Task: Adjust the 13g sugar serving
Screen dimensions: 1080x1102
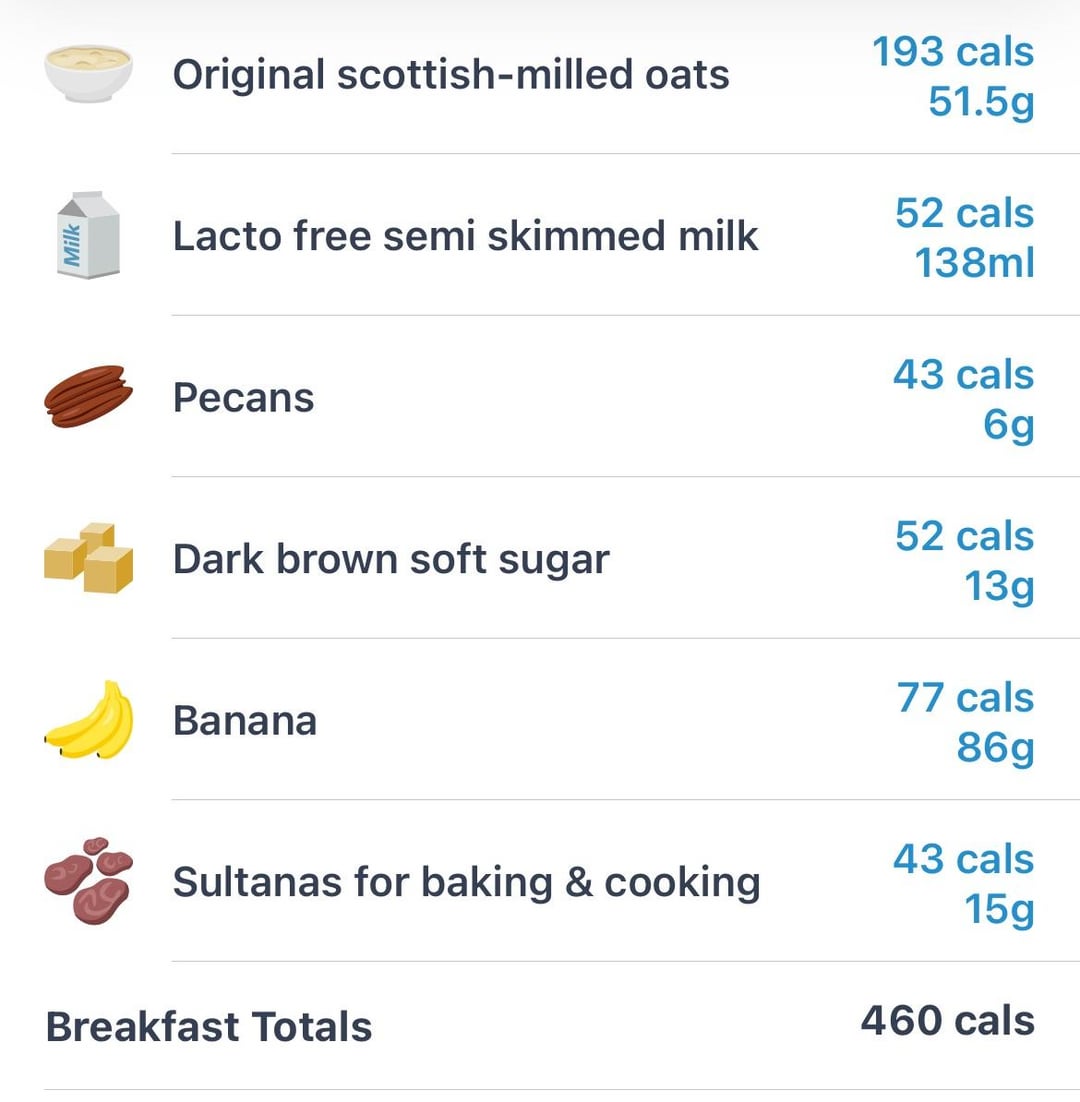Action: tap(998, 586)
